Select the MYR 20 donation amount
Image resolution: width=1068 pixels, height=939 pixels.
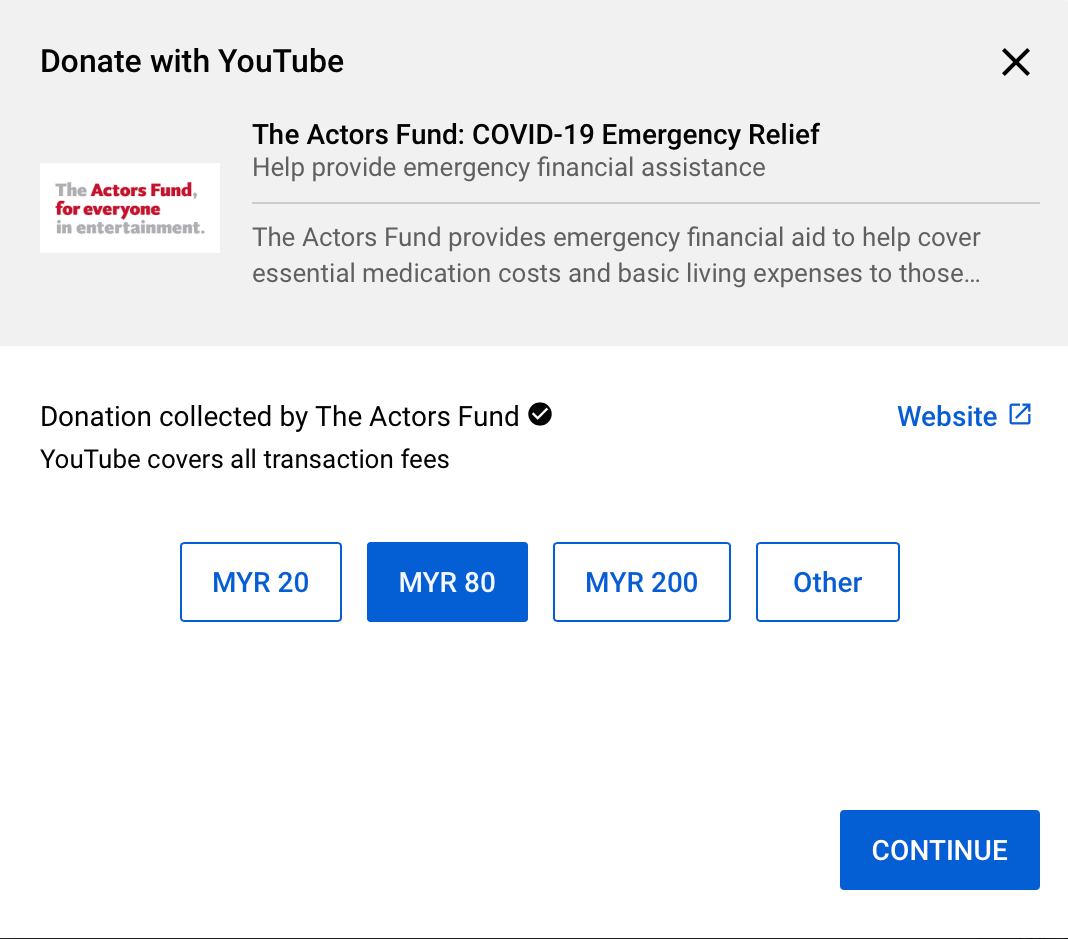click(x=261, y=582)
